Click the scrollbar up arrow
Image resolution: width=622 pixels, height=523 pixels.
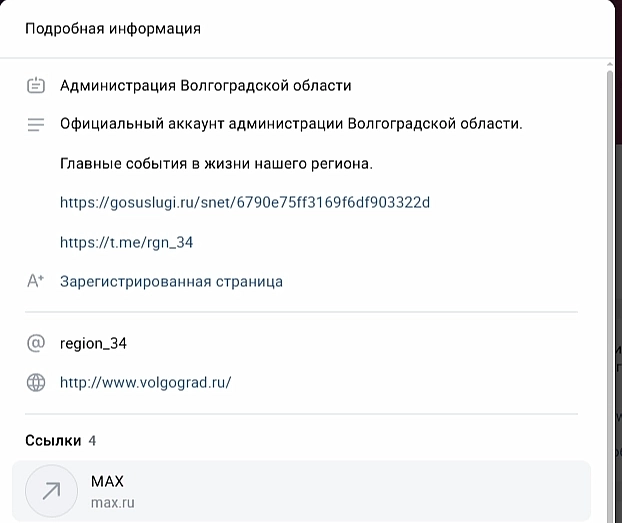click(x=610, y=64)
